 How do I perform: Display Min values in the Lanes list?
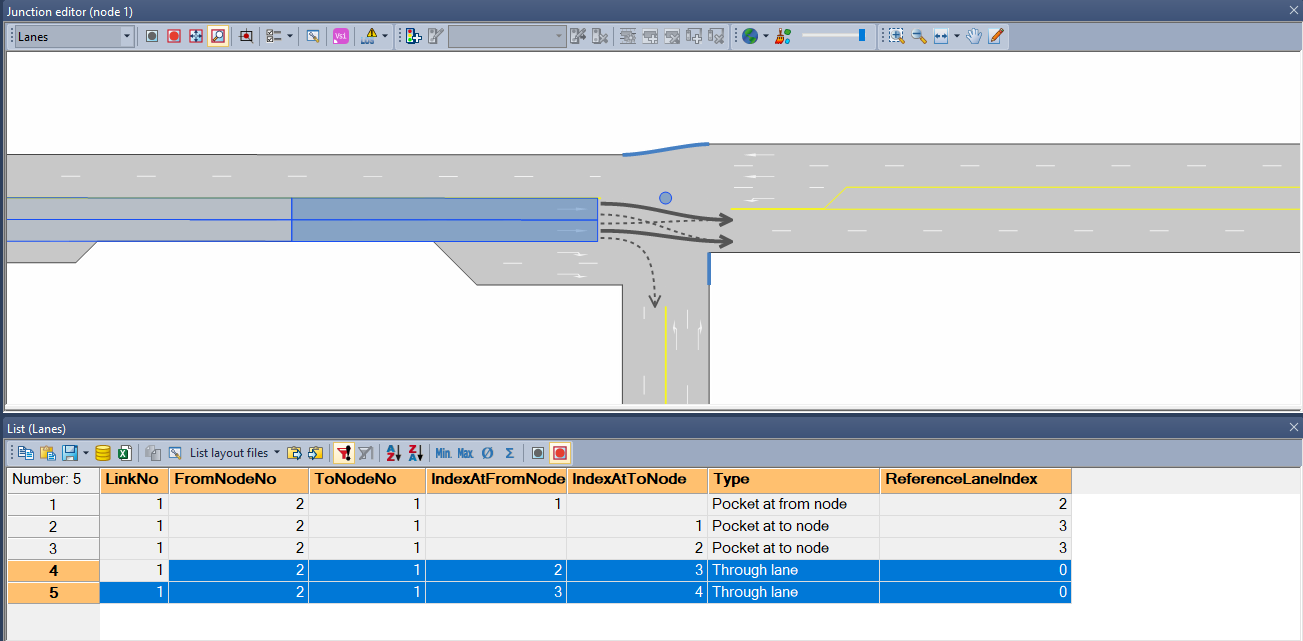click(x=441, y=452)
